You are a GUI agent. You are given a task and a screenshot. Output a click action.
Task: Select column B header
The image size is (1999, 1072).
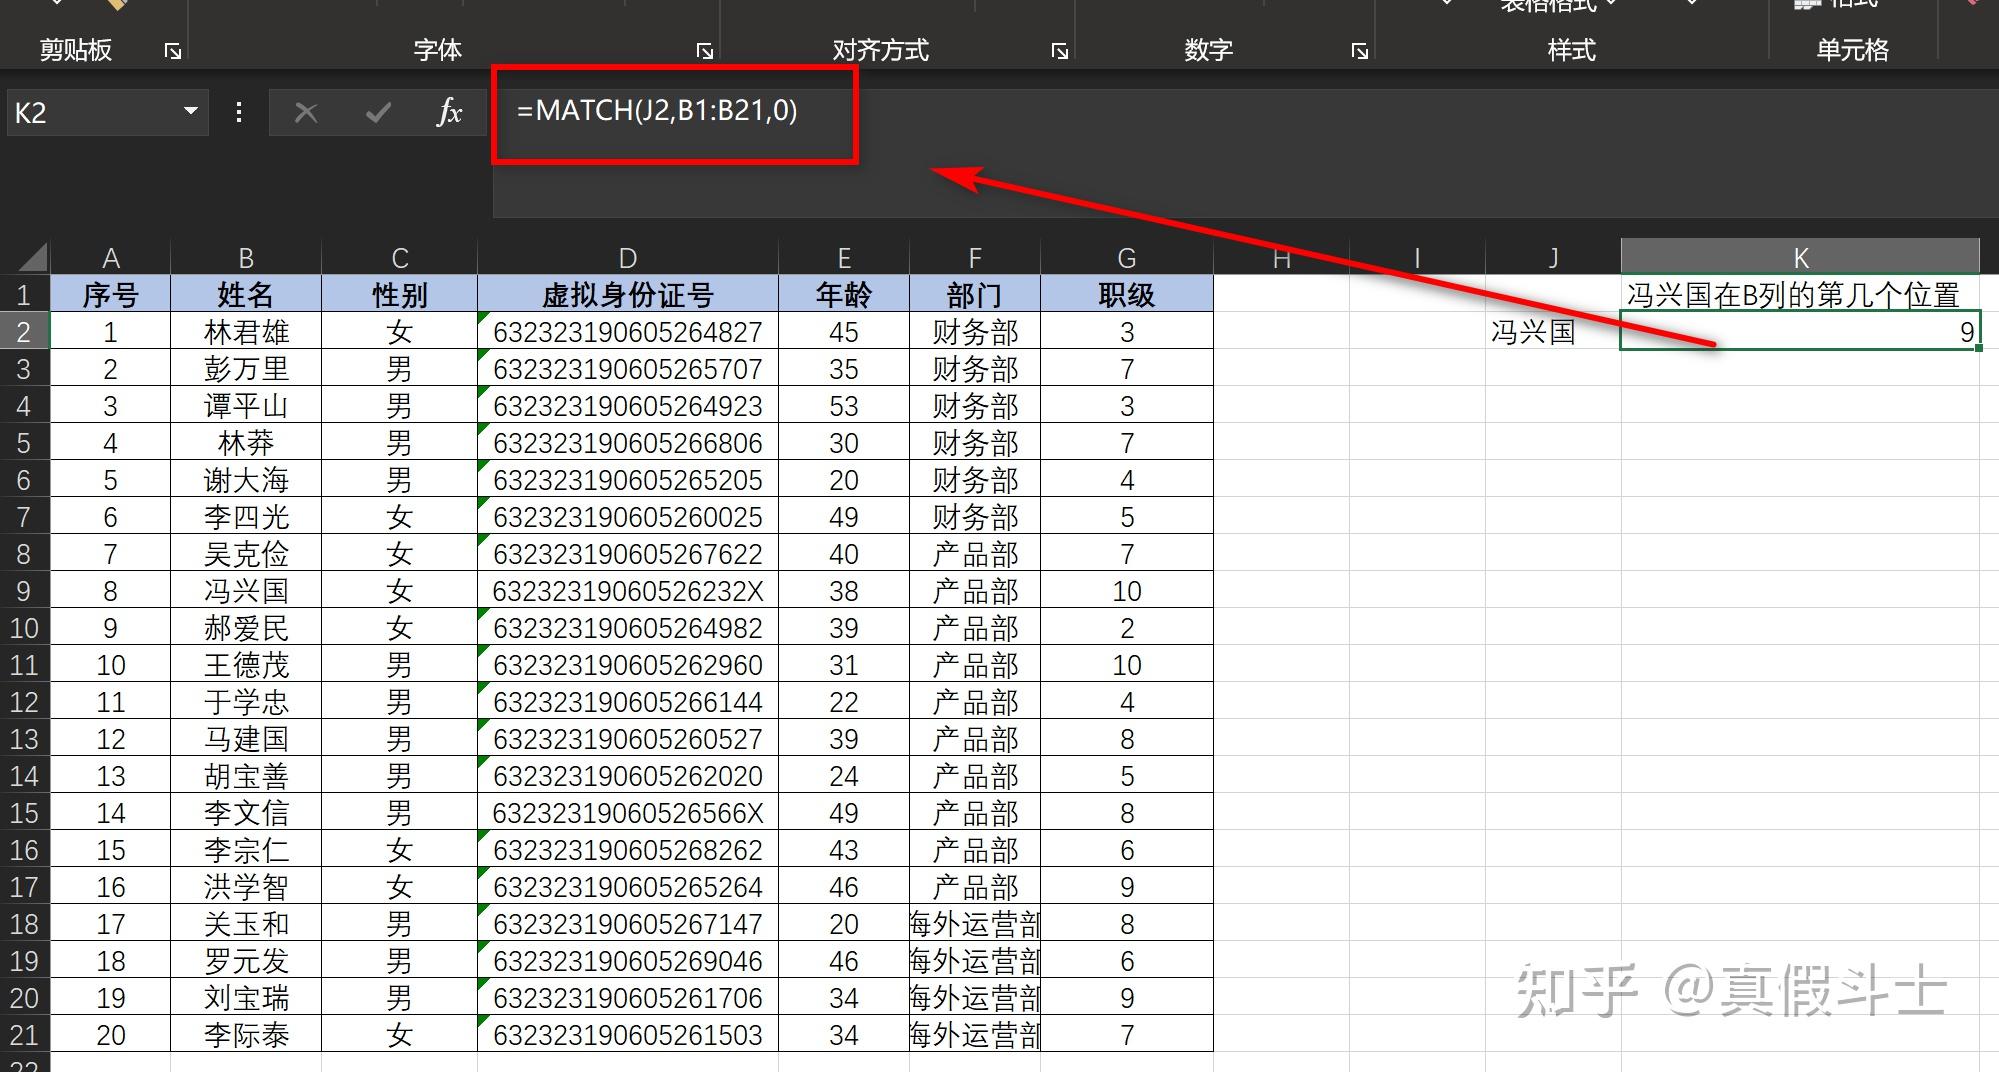[246, 258]
